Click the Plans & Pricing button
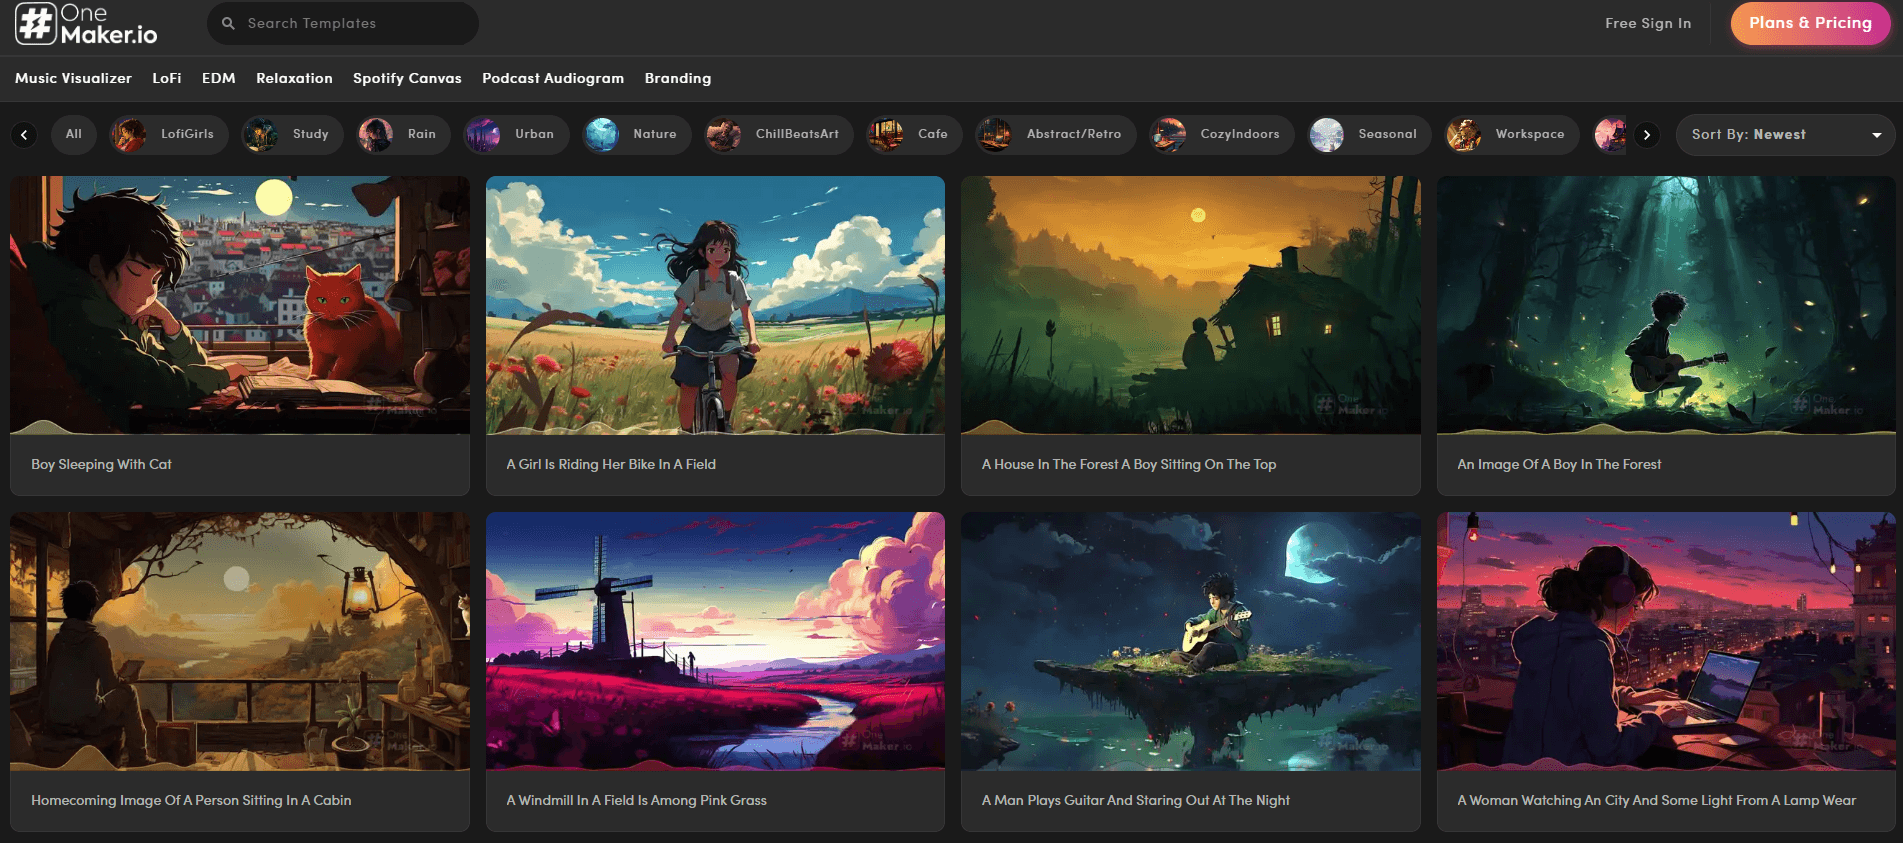The height and width of the screenshot is (843, 1903). [x=1810, y=23]
